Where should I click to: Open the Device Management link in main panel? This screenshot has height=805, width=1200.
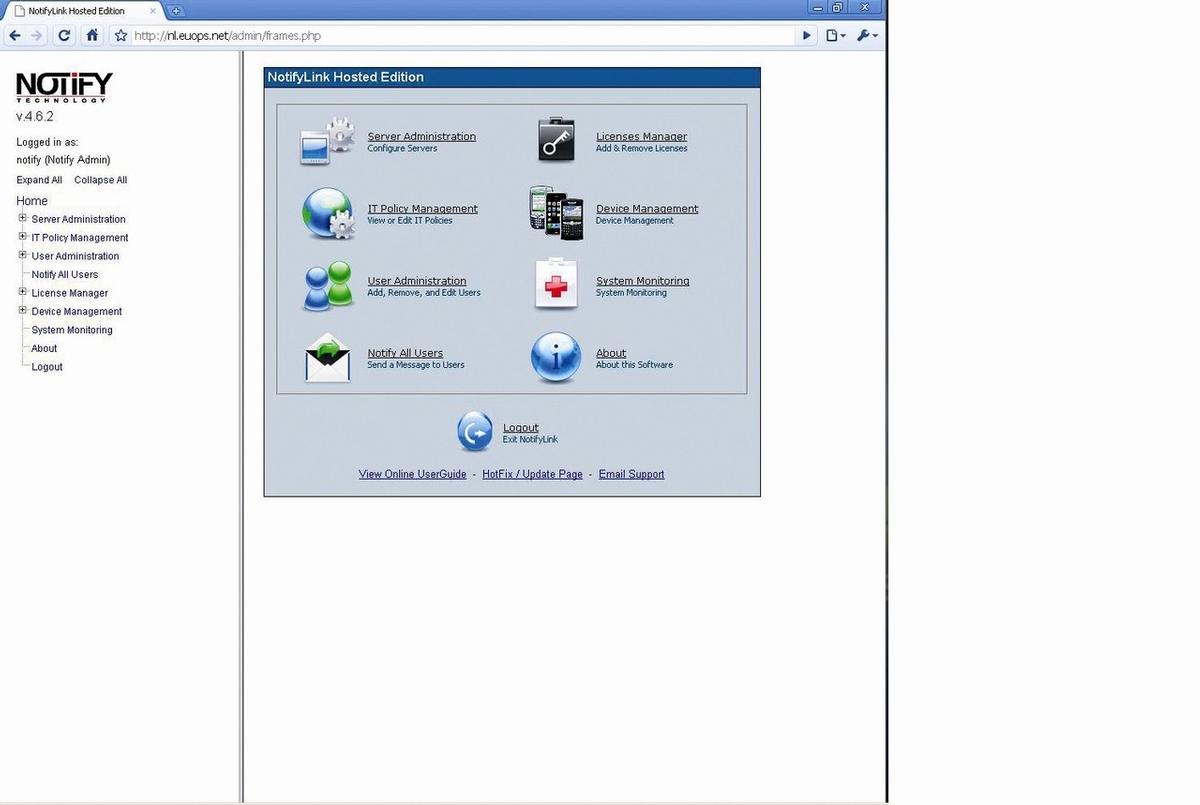point(647,209)
